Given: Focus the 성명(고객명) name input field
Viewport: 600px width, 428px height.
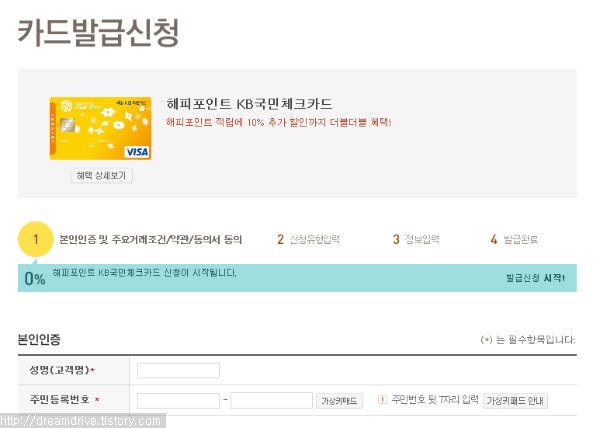Looking at the screenshot, I should 178,370.
